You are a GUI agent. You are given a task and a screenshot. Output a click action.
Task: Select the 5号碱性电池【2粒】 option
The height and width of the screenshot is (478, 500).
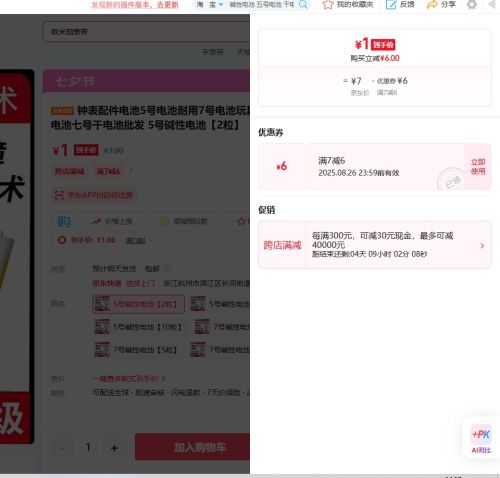pos(139,304)
